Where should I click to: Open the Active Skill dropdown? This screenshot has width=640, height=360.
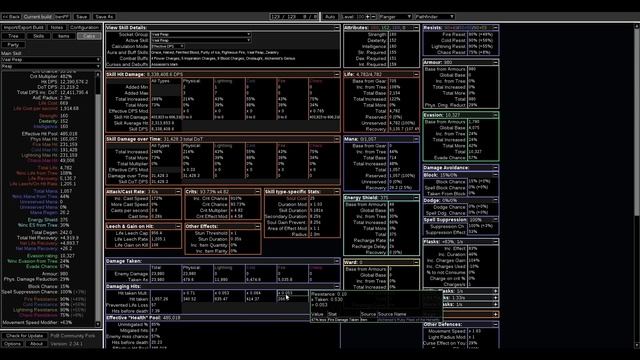[x=200, y=40]
